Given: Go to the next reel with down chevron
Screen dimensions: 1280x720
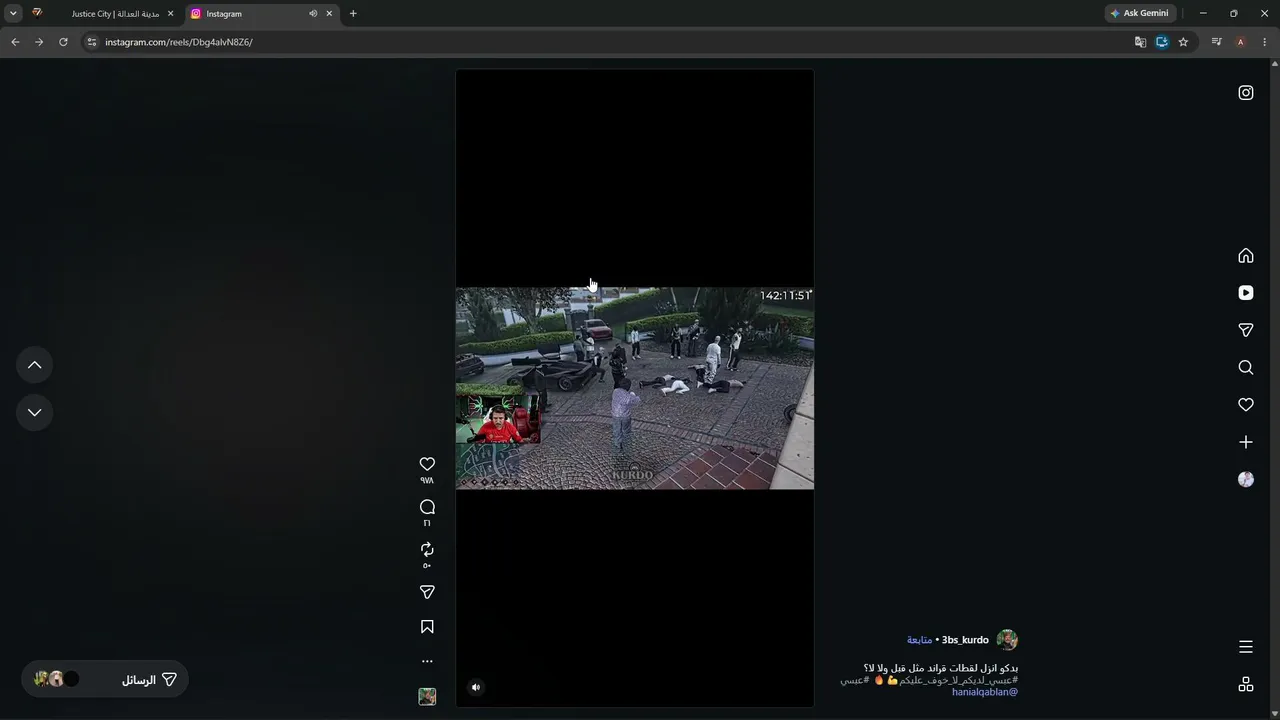Looking at the screenshot, I should coord(34,412).
